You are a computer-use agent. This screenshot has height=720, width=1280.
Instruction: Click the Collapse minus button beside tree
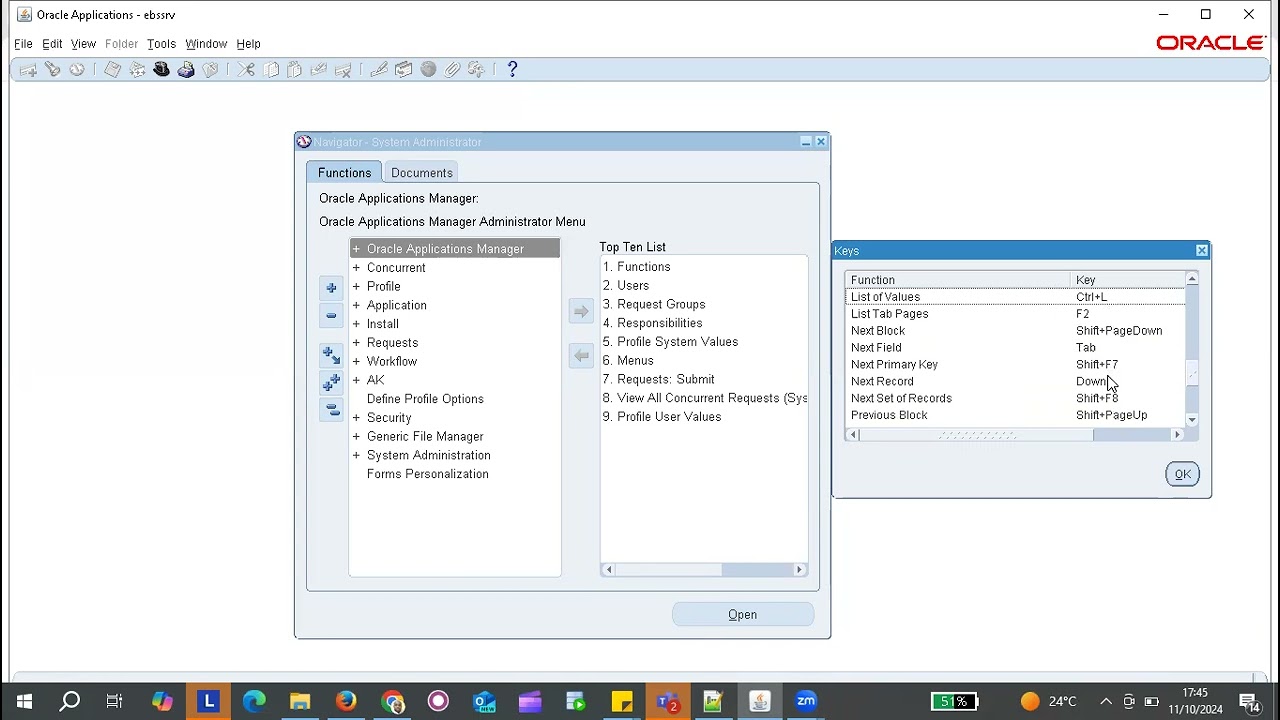click(331, 316)
